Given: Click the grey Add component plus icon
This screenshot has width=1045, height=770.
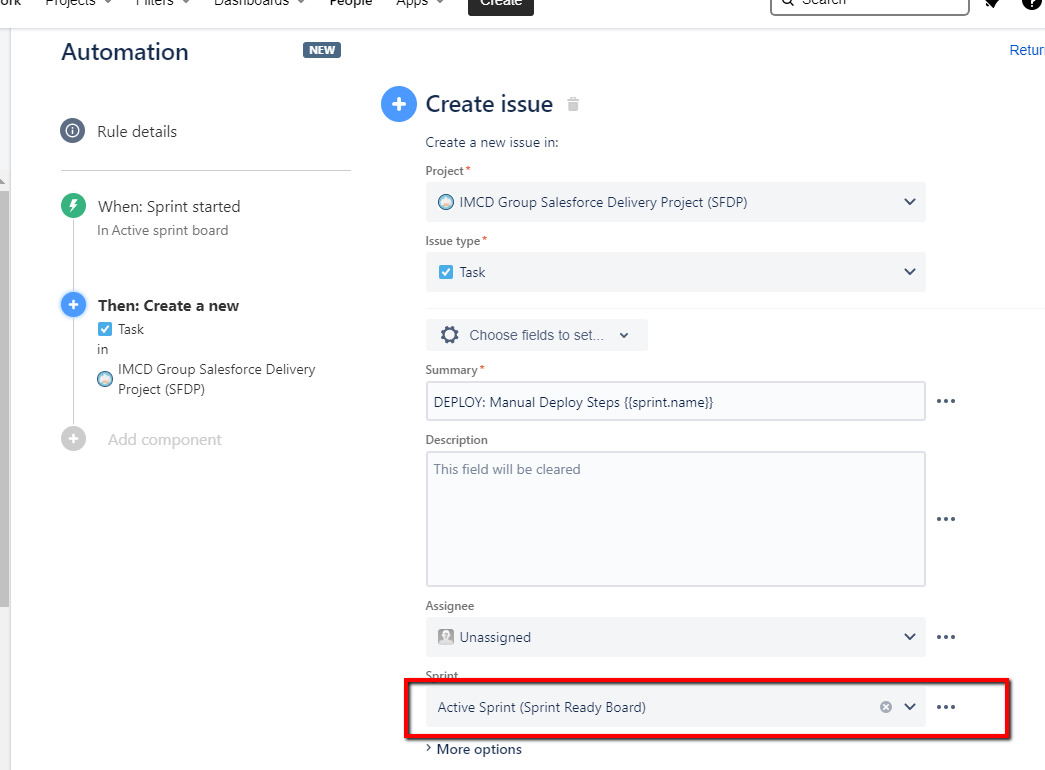Looking at the screenshot, I should 73,439.
